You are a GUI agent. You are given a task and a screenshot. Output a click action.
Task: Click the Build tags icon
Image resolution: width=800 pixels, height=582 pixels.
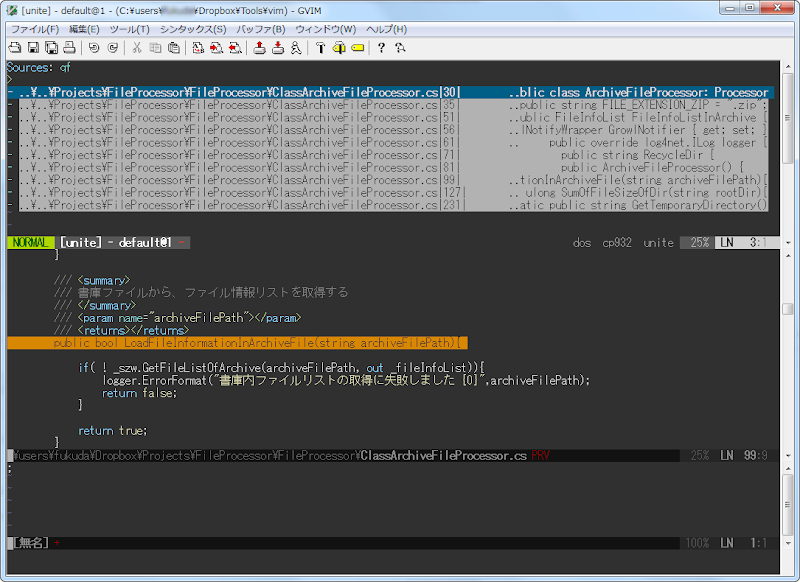tap(339, 48)
